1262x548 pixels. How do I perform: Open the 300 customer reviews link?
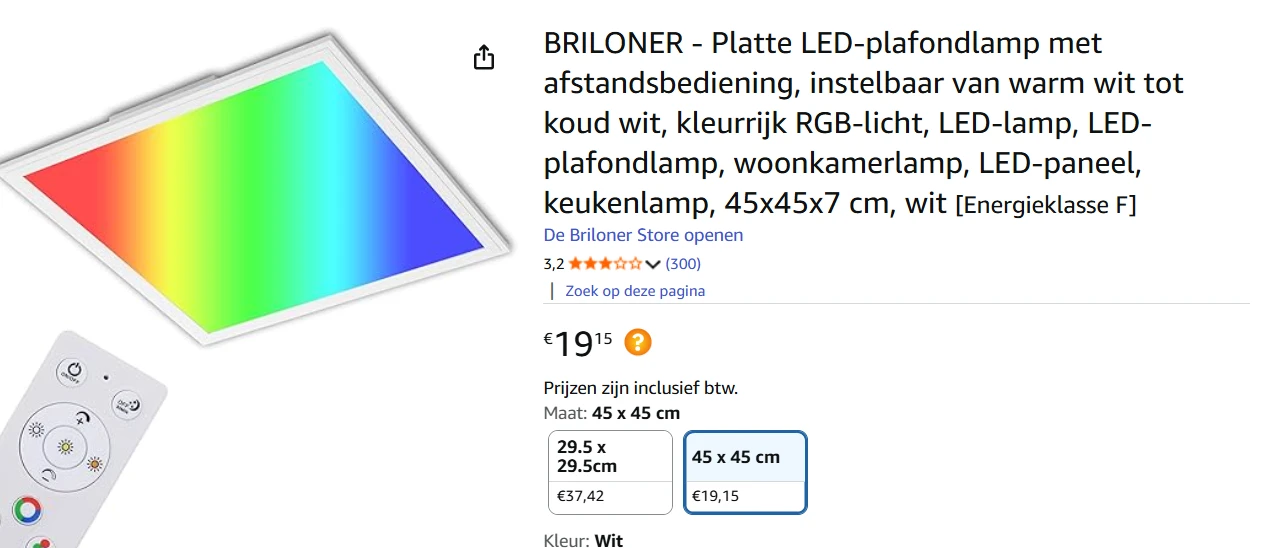[x=683, y=264]
